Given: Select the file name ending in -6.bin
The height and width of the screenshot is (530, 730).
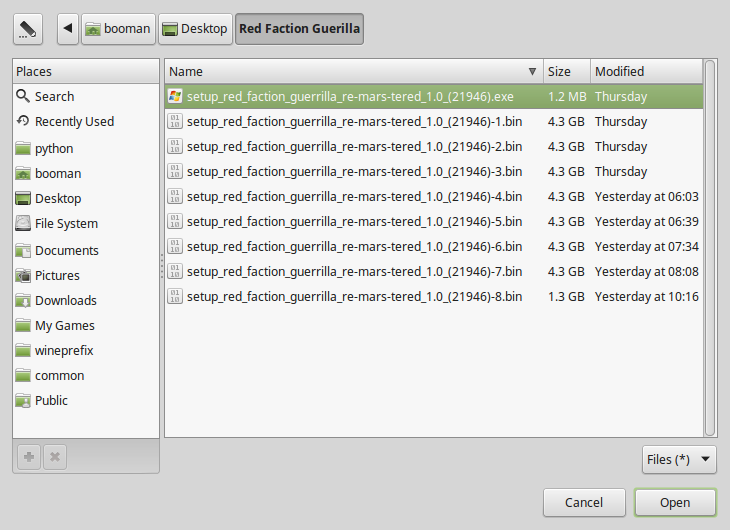Looking at the screenshot, I should 354,246.
